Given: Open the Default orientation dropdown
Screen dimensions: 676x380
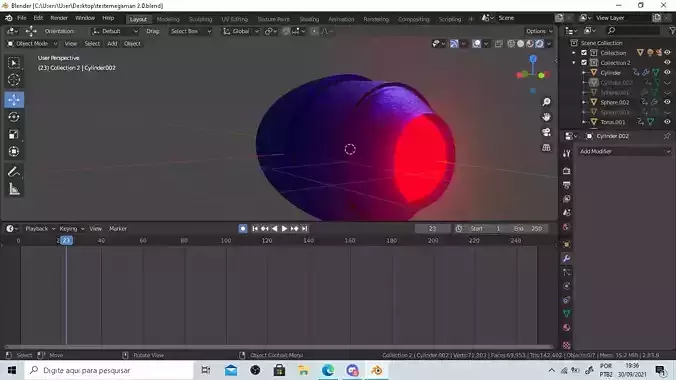Looking at the screenshot, I should tap(115, 31).
